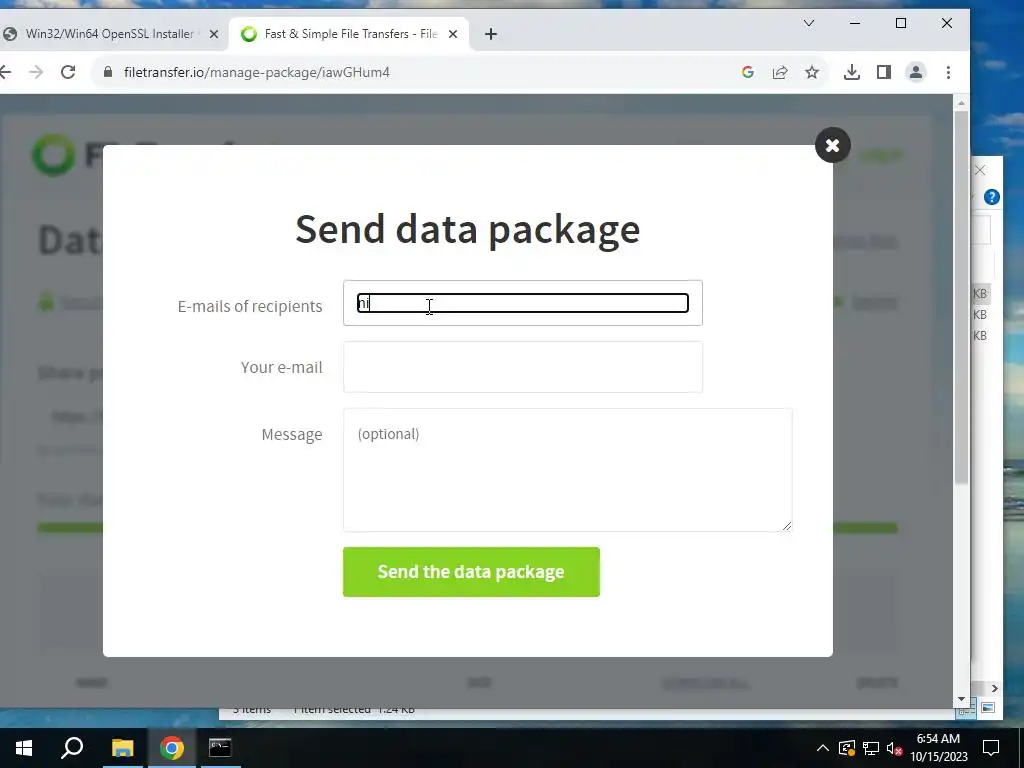Click Send the data package button
The width and height of the screenshot is (1024, 768).
click(x=471, y=572)
